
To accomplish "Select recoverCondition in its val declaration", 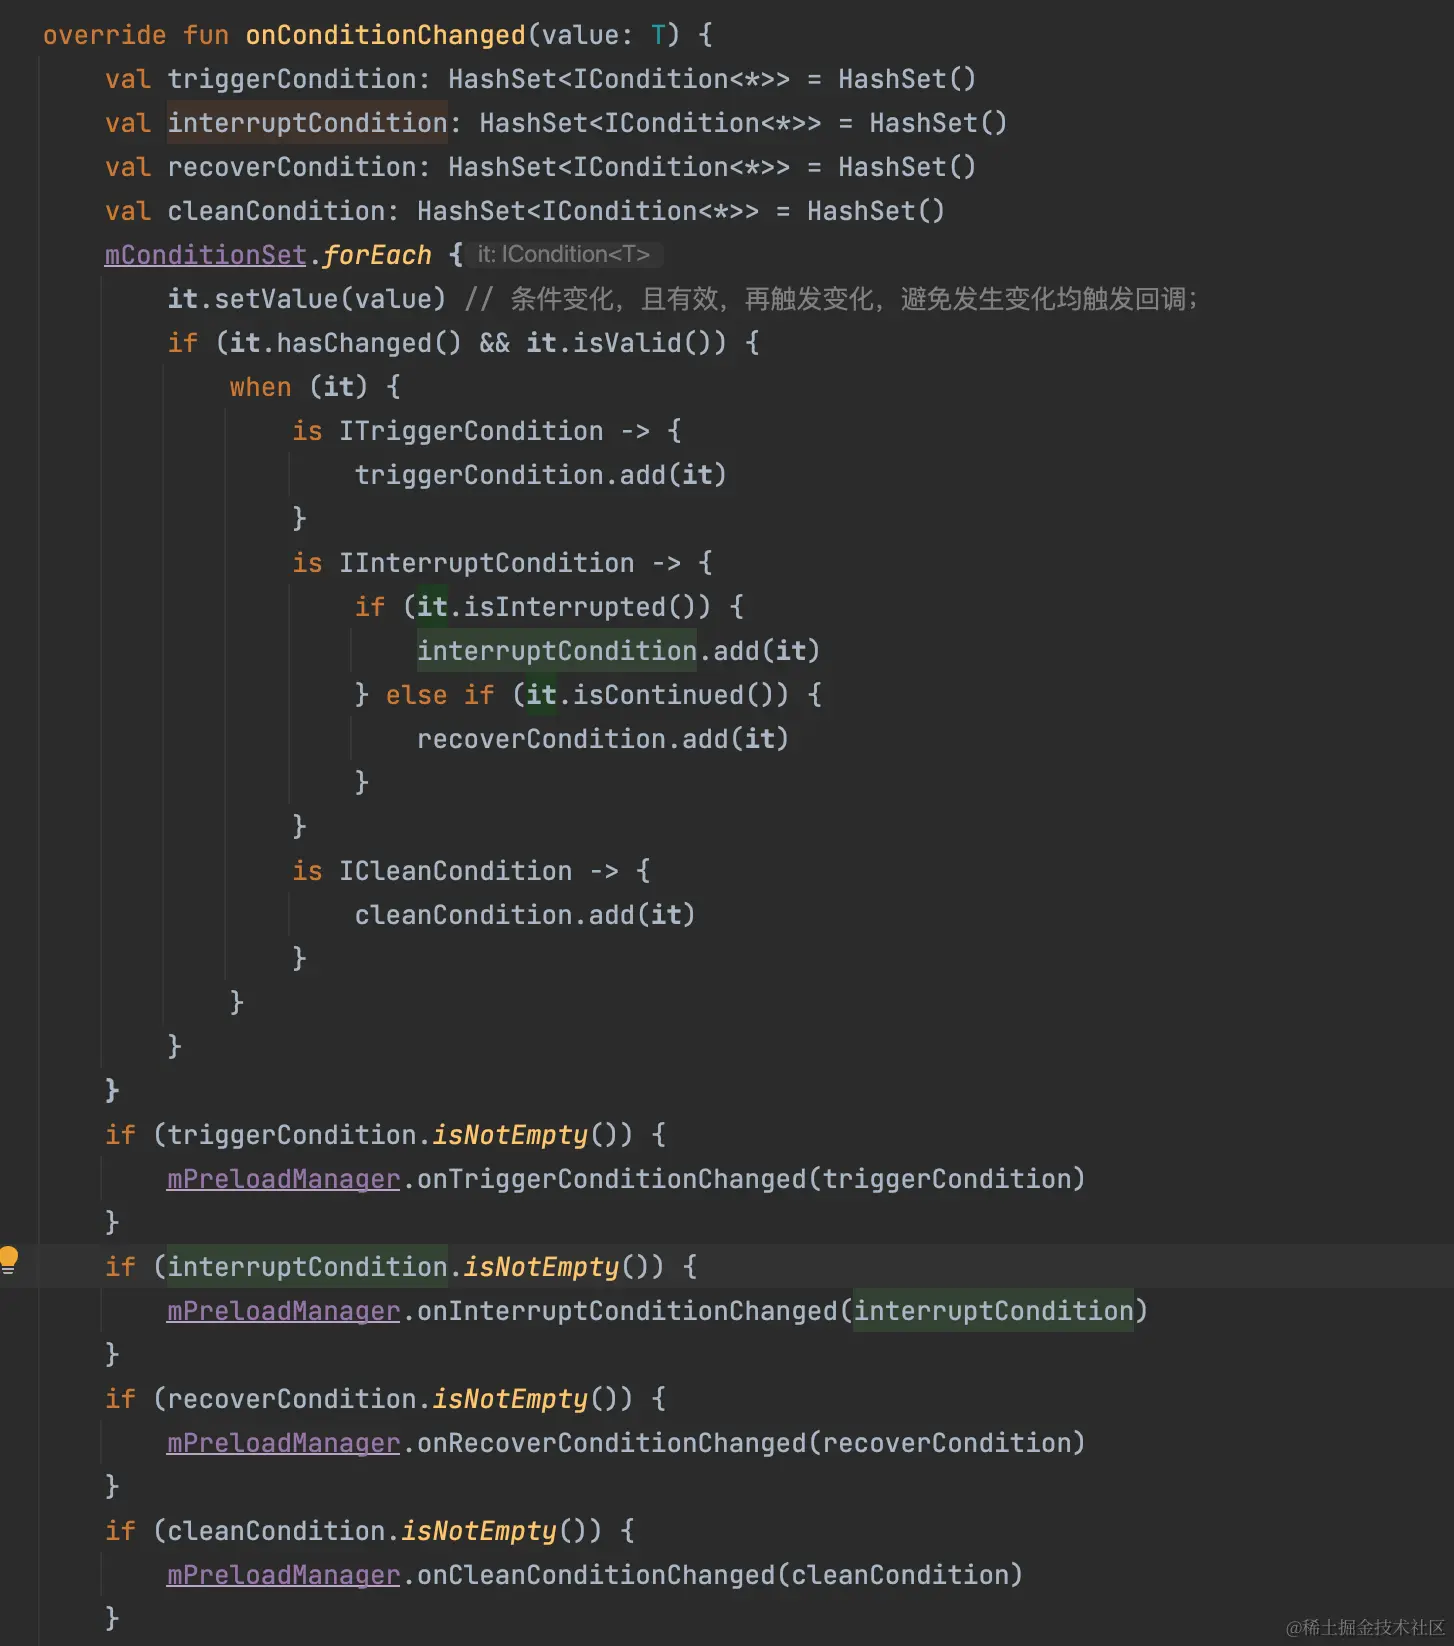I will tap(292, 167).
